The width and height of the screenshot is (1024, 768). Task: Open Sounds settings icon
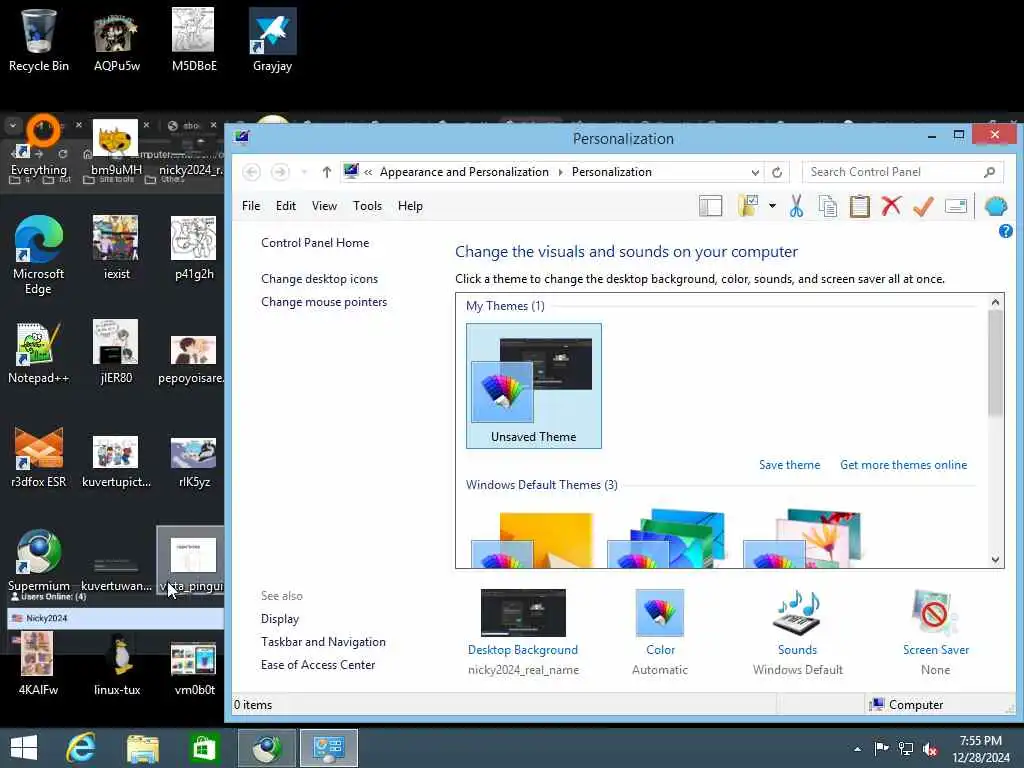797,613
